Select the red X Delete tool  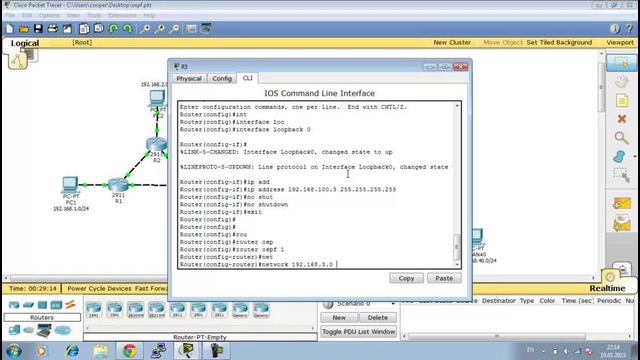pos(622,119)
